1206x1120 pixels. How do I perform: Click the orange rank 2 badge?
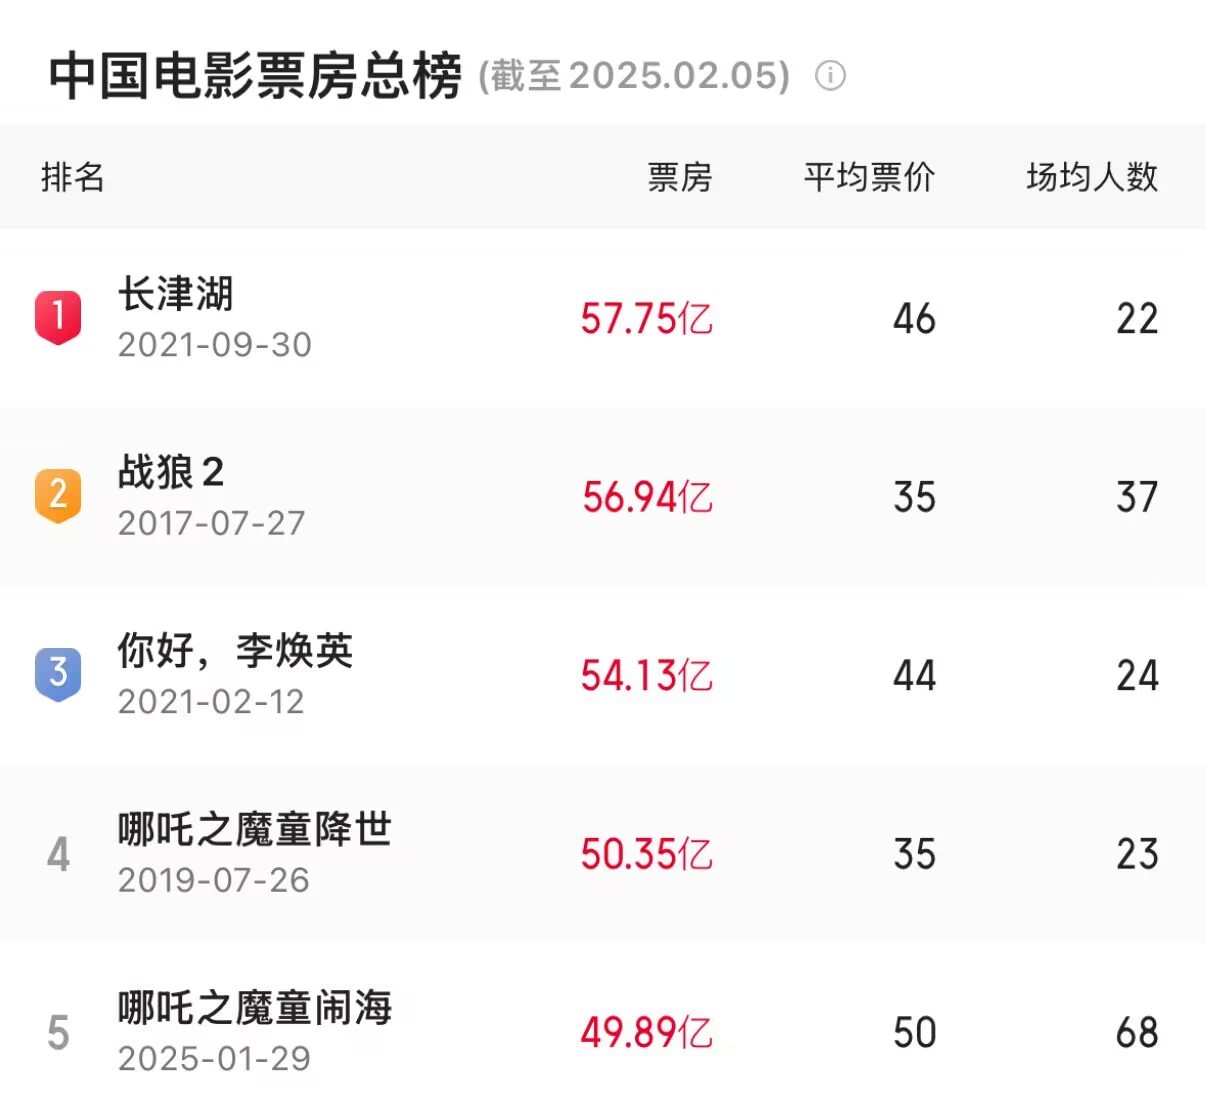[x=58, y=495]
